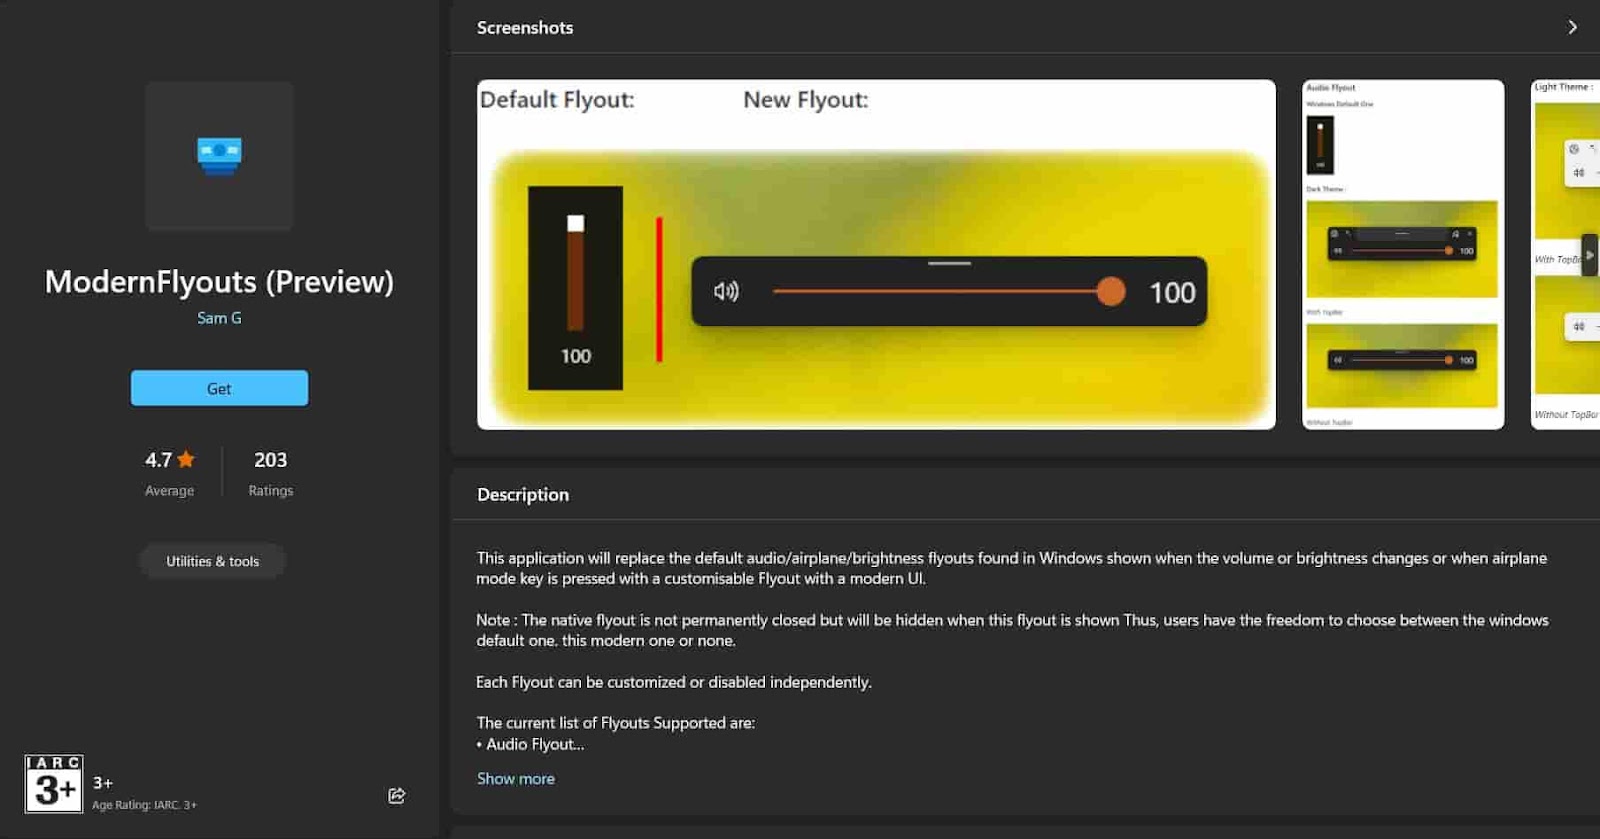Screen dimensions: 1600x839
Task: Expand the Screenshots section with the chevron
Action: [x=1572, y=27]
